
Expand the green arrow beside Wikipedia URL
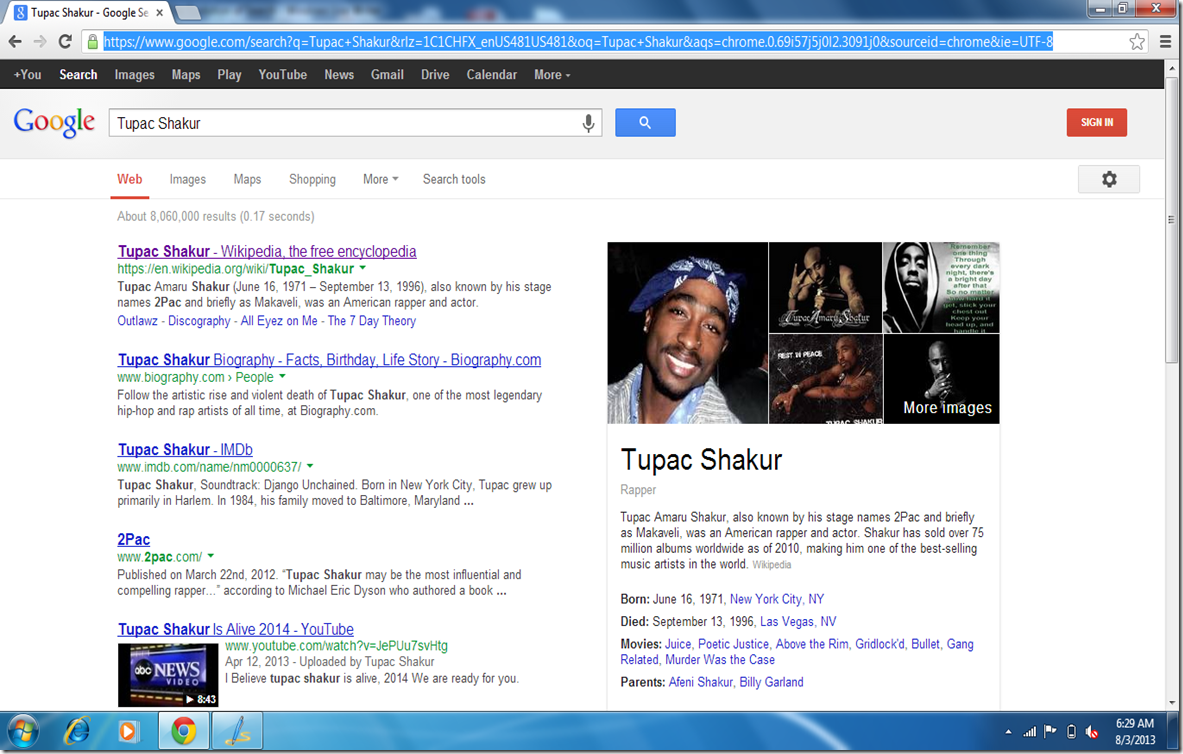363,269
